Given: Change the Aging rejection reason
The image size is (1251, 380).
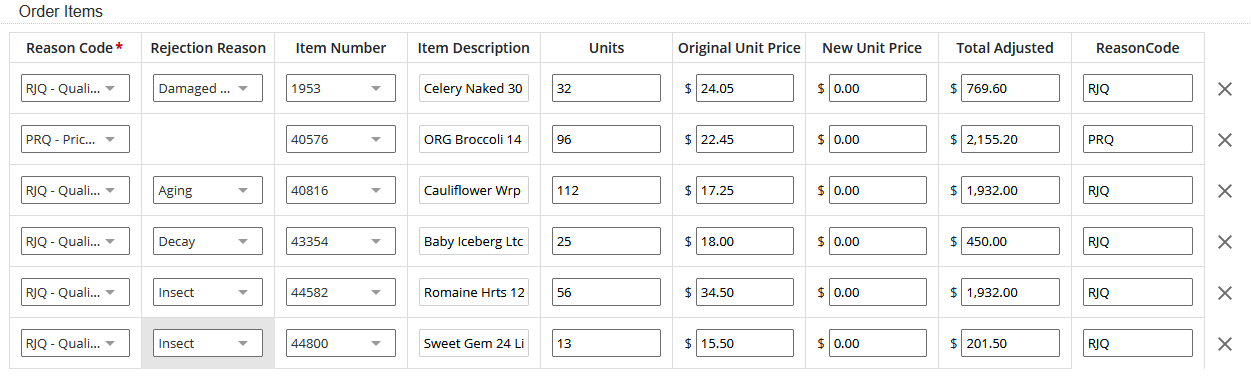Looking at the screenshot, I should (208, 190).
